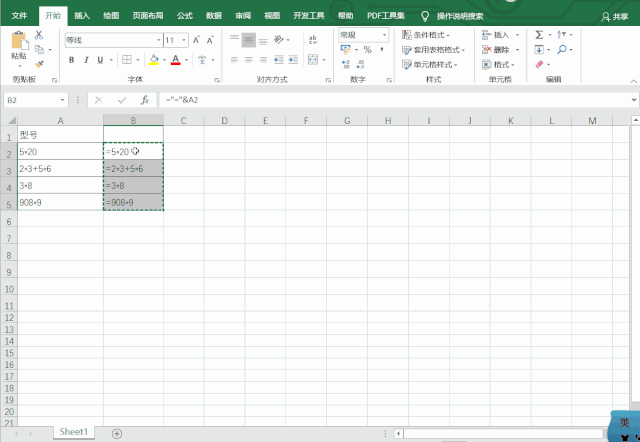Screen dimensions: 640x442
Task: Click the merge and center icon
Action: pos(313,60)
